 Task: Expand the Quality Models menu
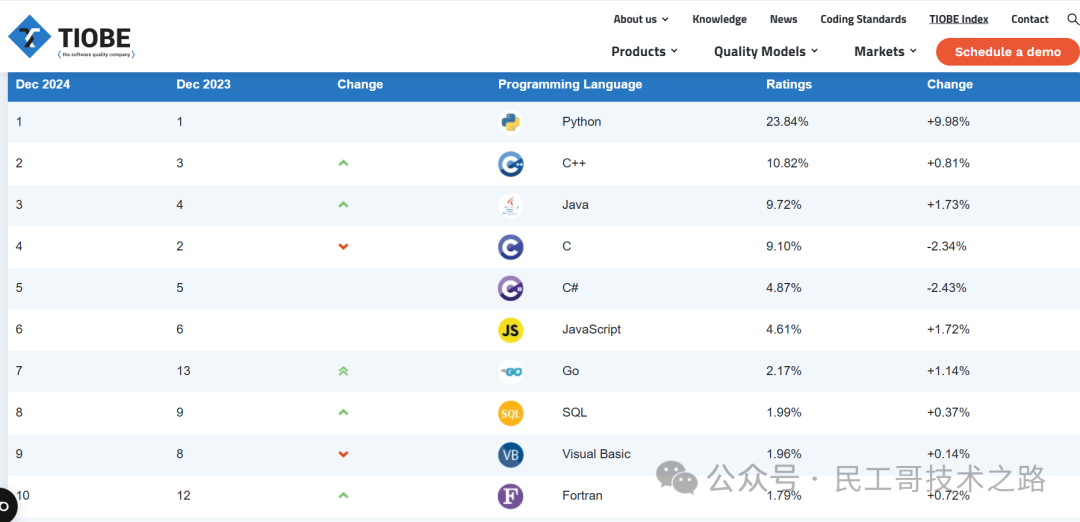766,51
